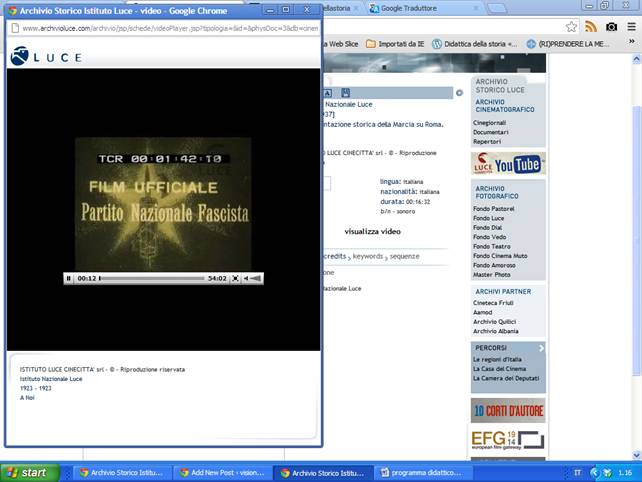This screenshot has width=642, height=482.
Task: Pause the video playback
Action: pyautogui.click(x=68, y=278)
